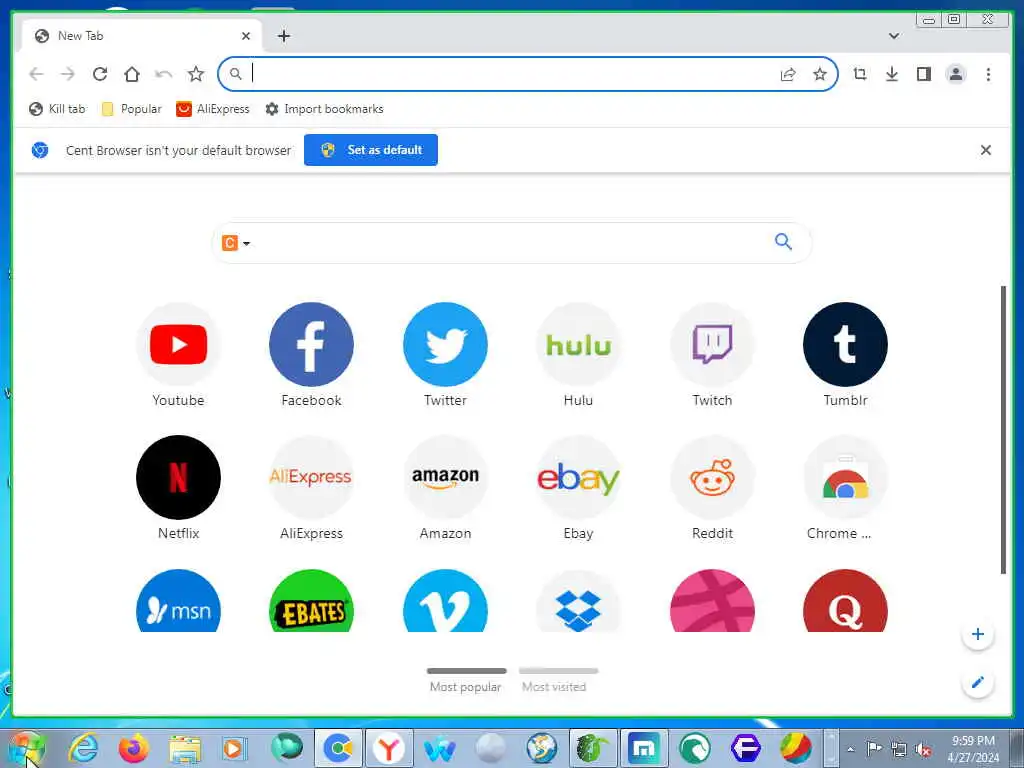This screenshot has width=1024, height=768.
Task: Click Import bookmarks link
Action: pos(325,109)
